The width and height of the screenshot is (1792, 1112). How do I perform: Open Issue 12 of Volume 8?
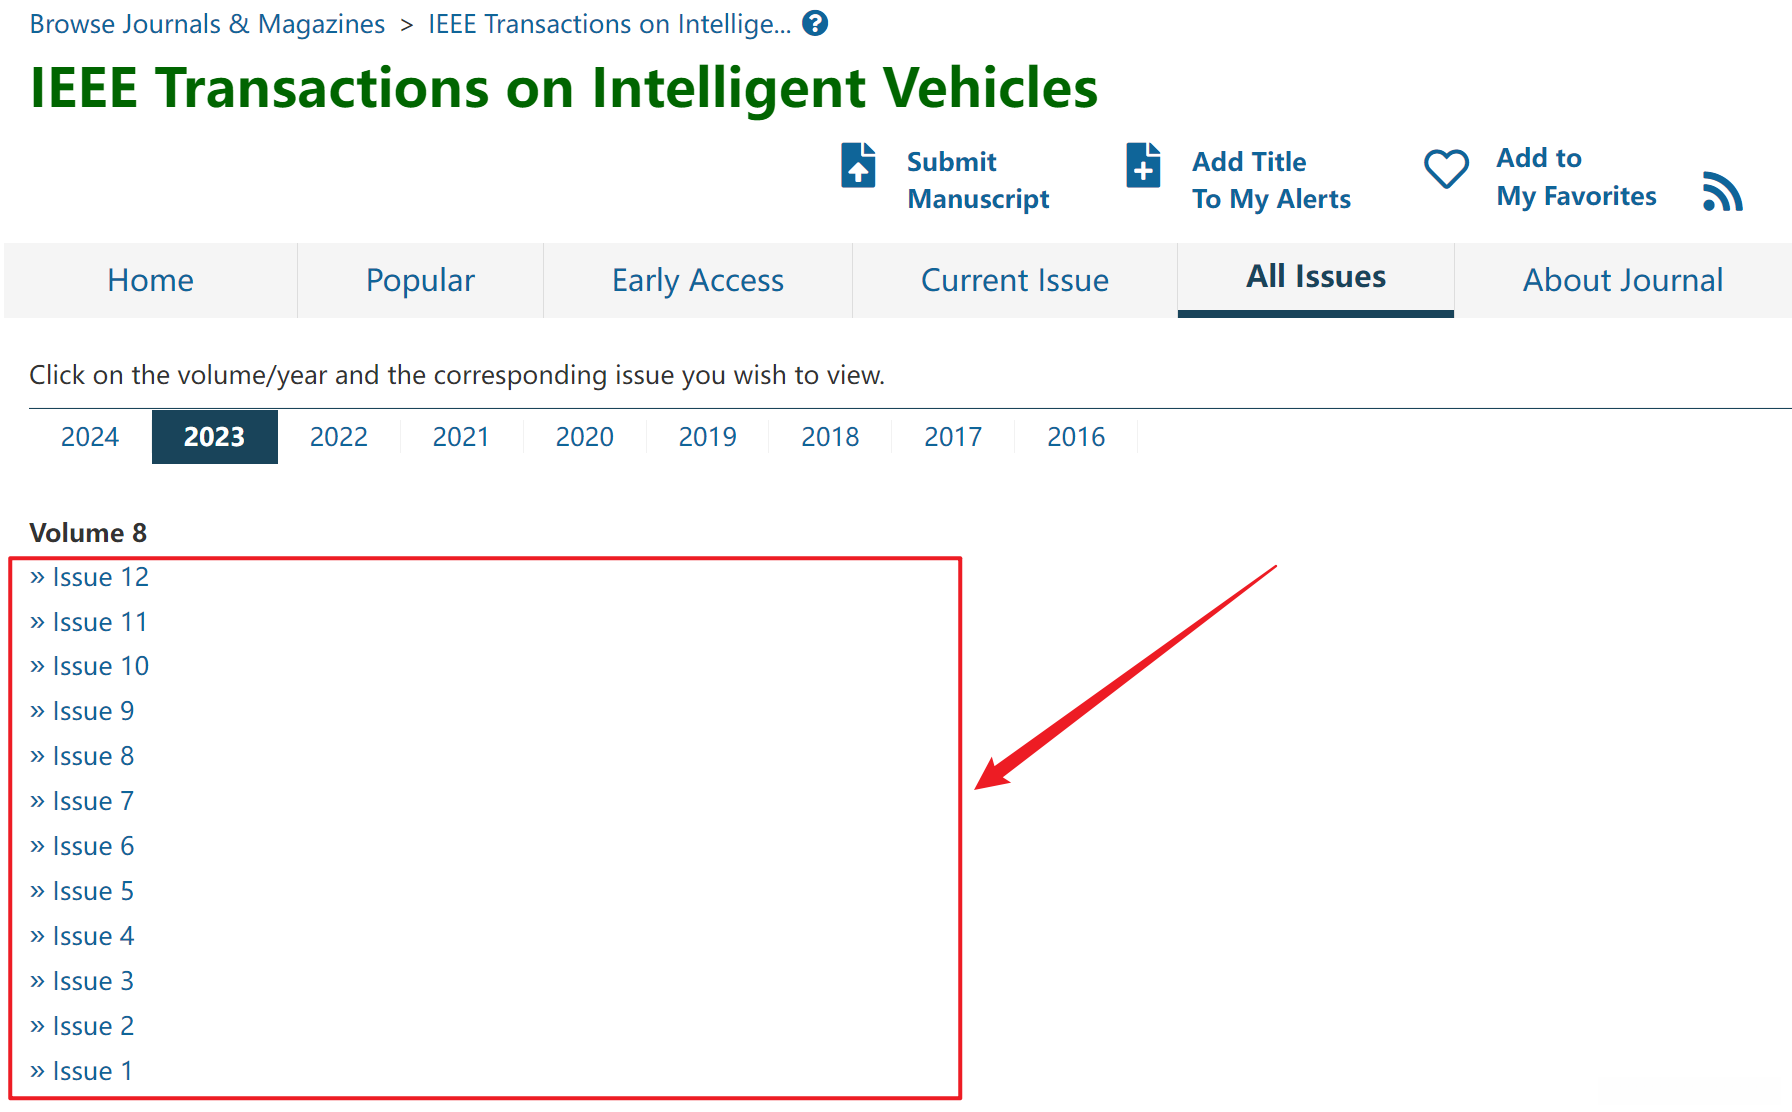pos(100,577)
